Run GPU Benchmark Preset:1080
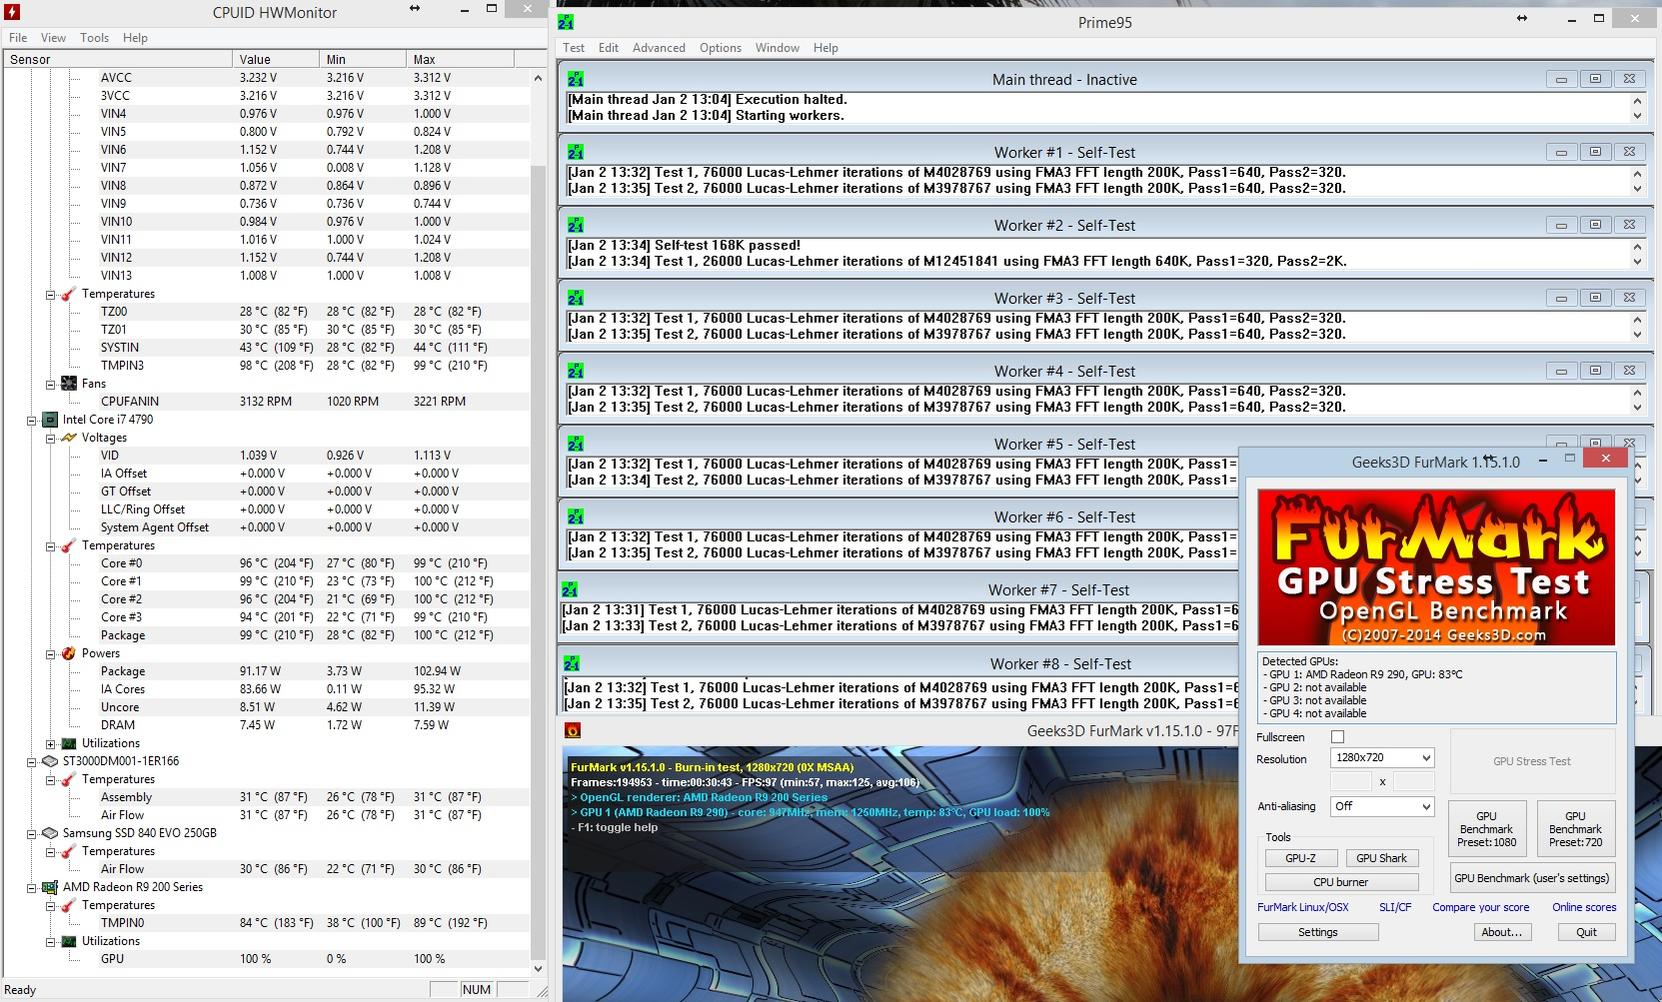The height and width of the screenshot is (1002, 1662). (x=1487, y=829)
